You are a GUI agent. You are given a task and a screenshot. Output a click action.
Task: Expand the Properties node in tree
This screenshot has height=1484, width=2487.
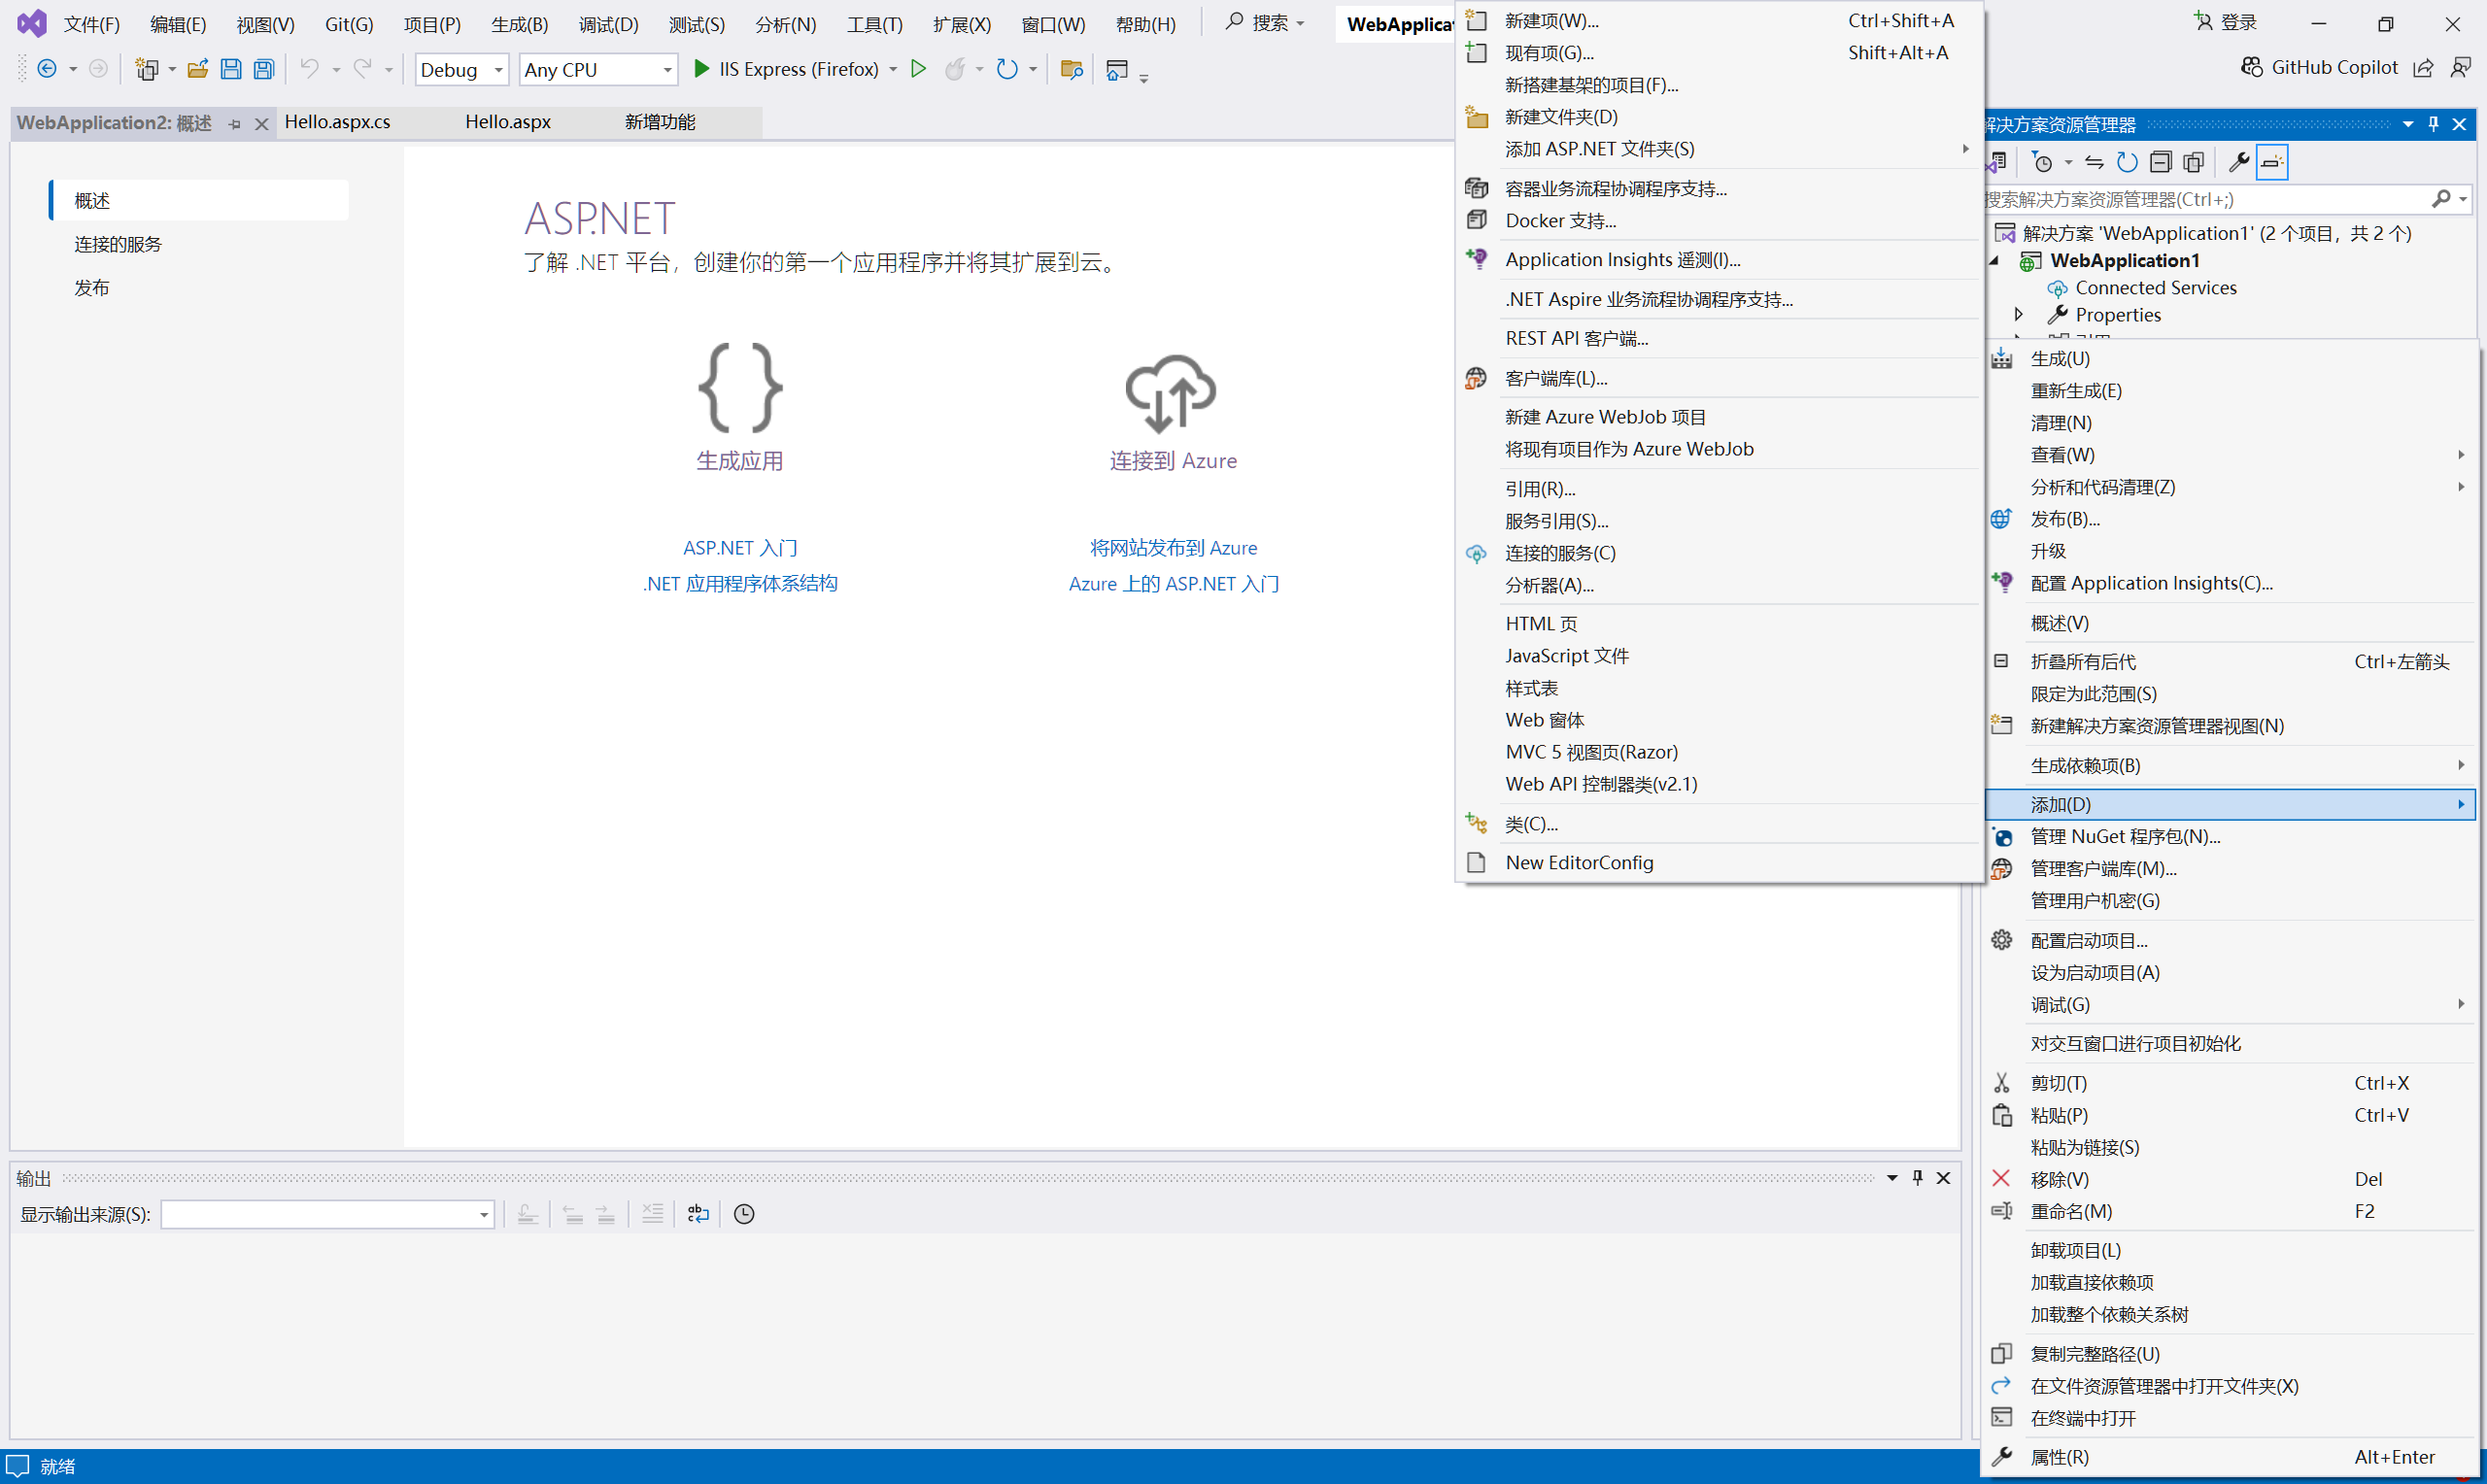click(2019, 314)
